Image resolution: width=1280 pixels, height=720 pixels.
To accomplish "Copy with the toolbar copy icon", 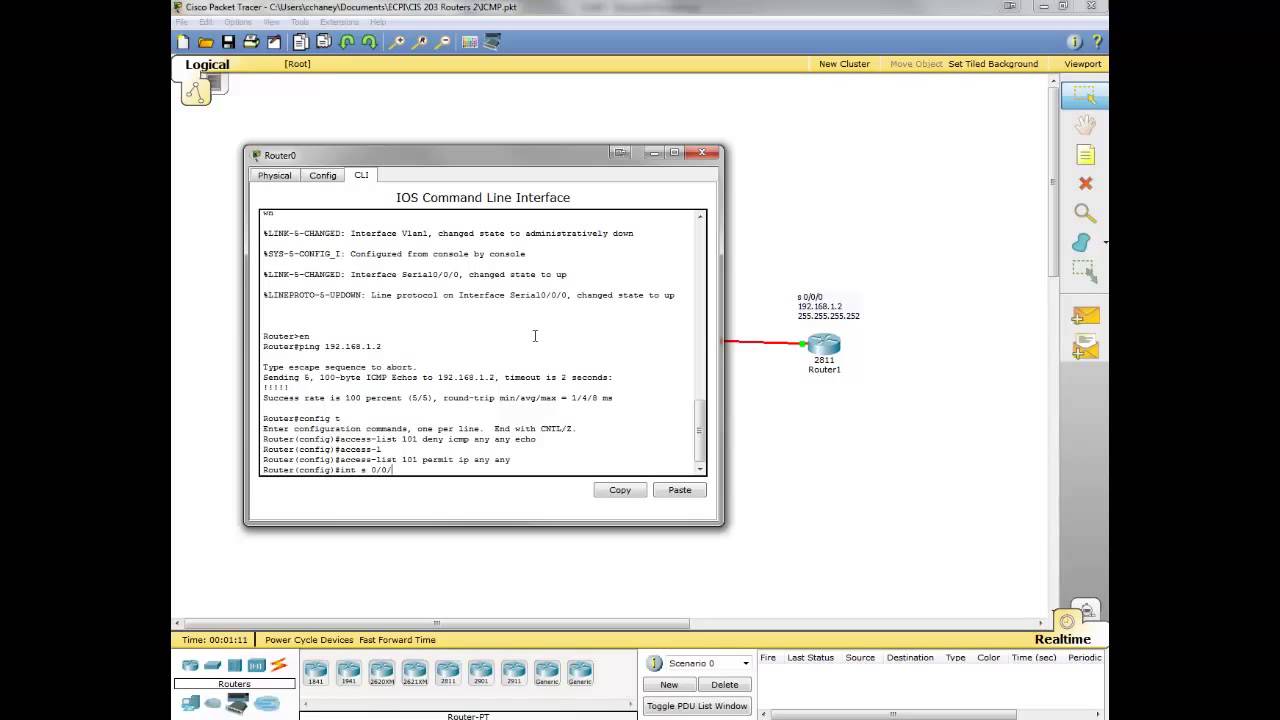I will [300, 42].
